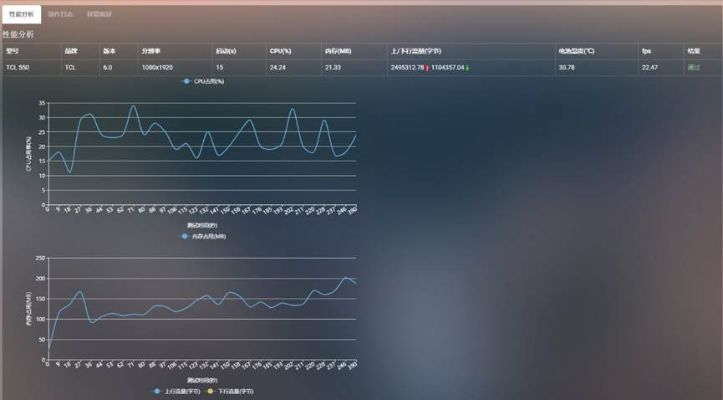
Task: Click the highest peak of CPU chart line
Action: (x=133, y=105)
